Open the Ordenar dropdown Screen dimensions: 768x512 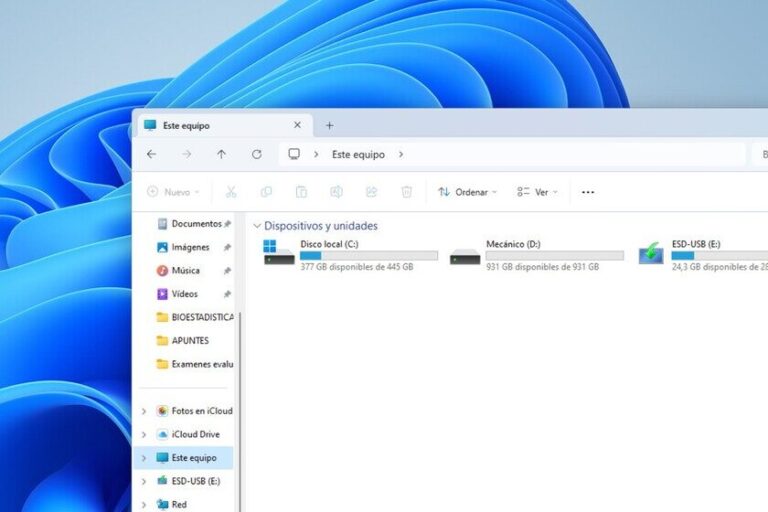pos(467,192)
